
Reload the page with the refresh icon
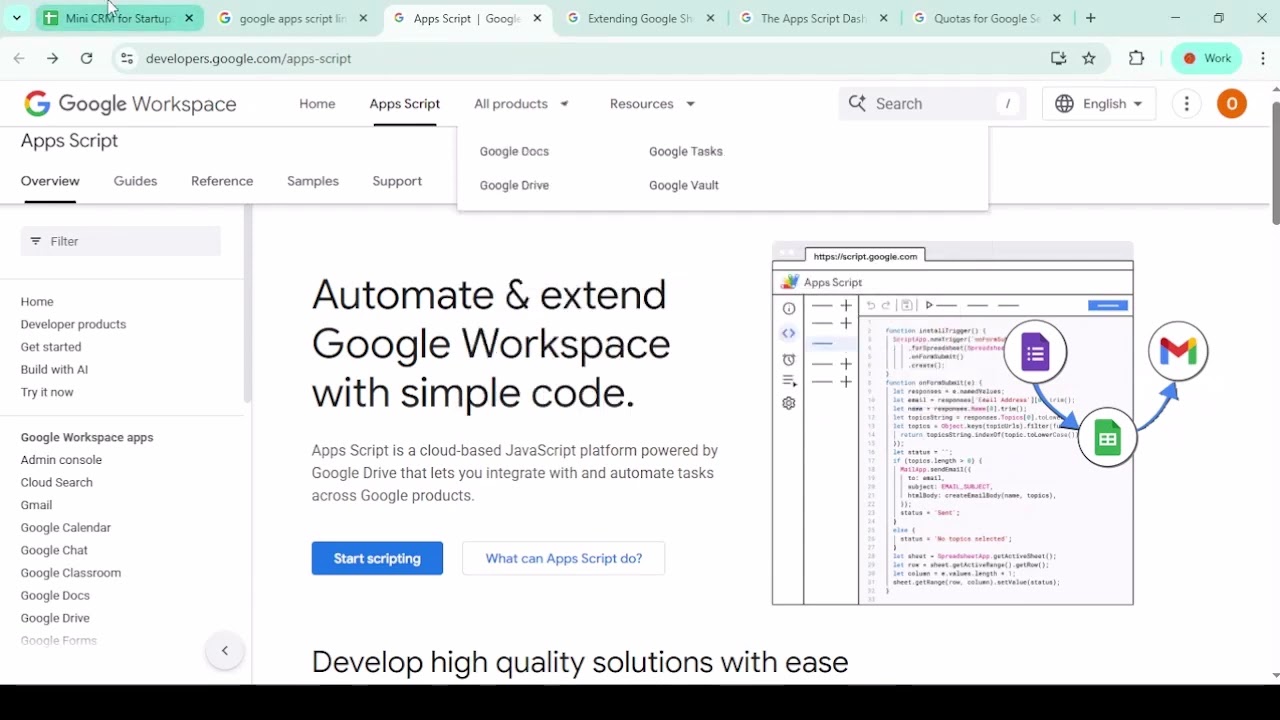point(86,58)
